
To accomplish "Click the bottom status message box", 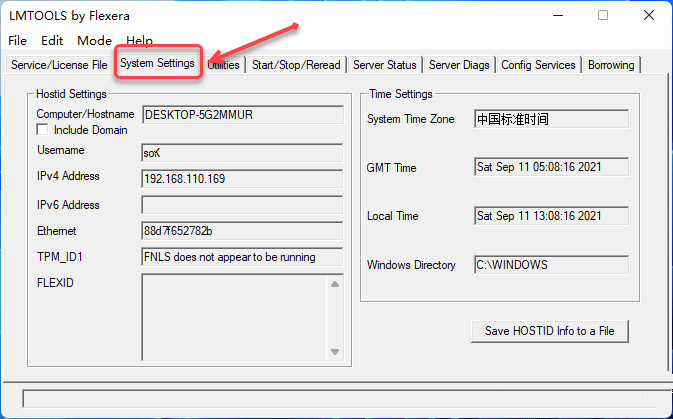I will tap(347, 399).
